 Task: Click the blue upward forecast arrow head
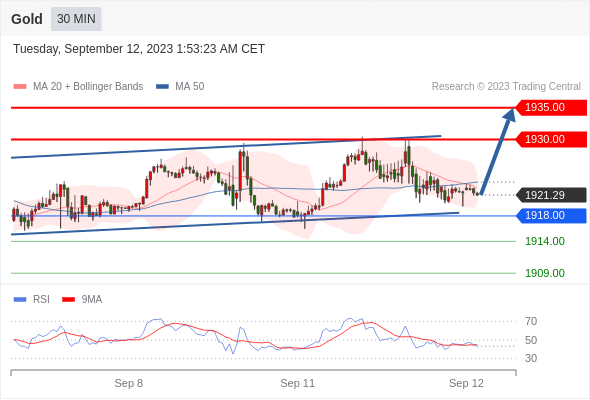click(509, 115)
